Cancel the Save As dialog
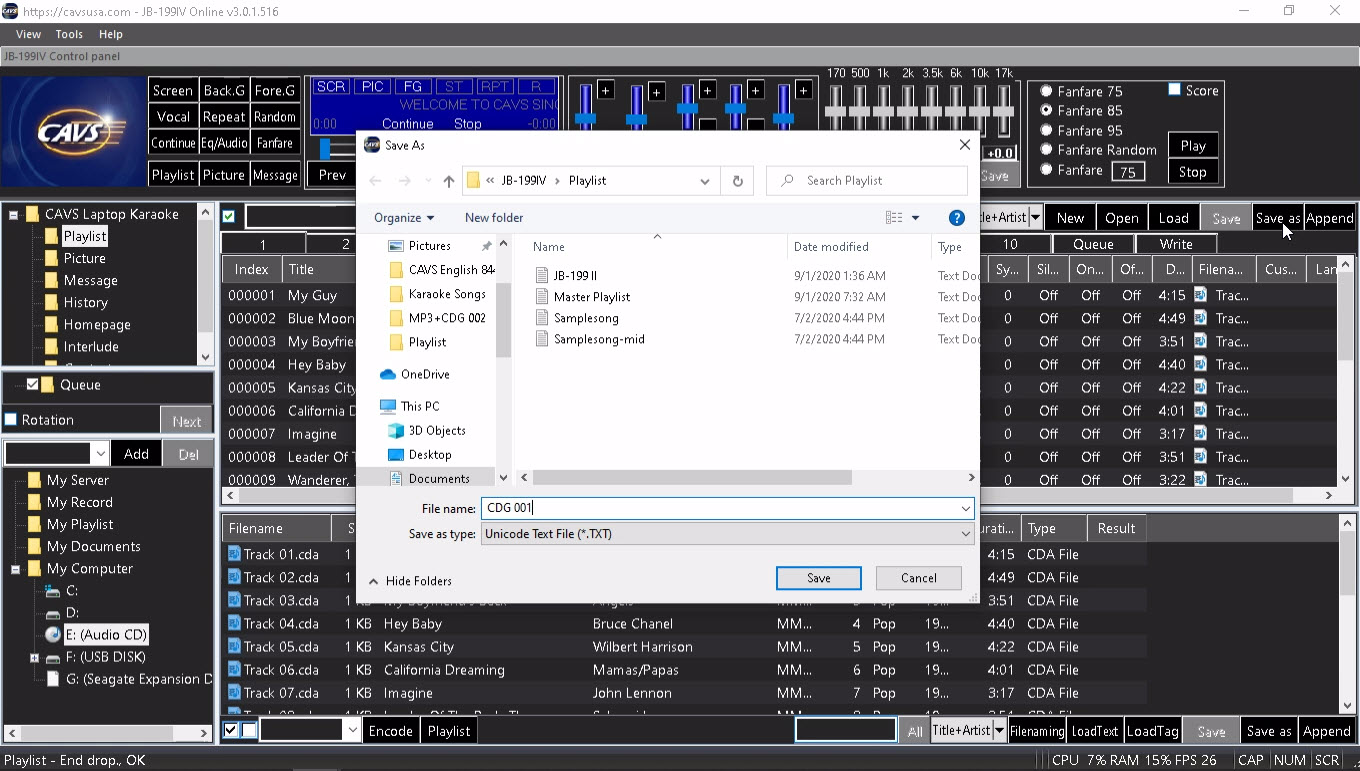The height and width of the screenshot is (771, 1360). [918, 578]
